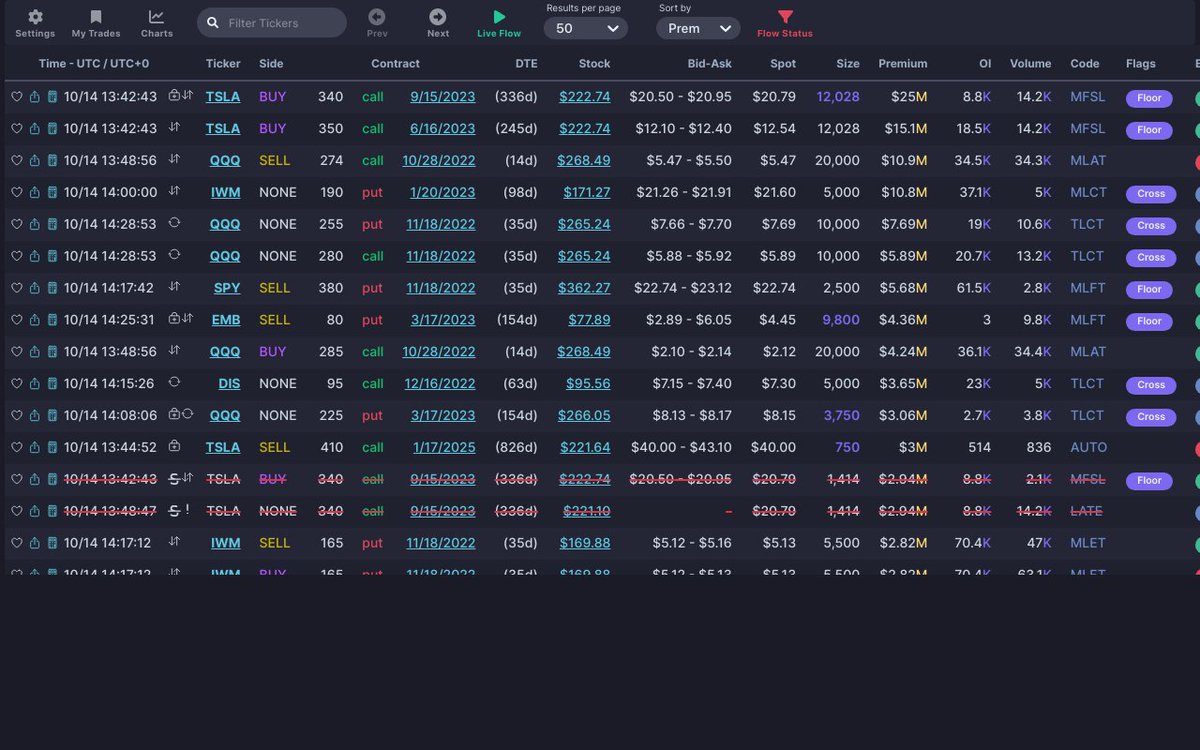Screen dimensions: 1200x750
Task: Share the IWM 190 put trade
Action: pyautogui.click(x=35, y=193)
